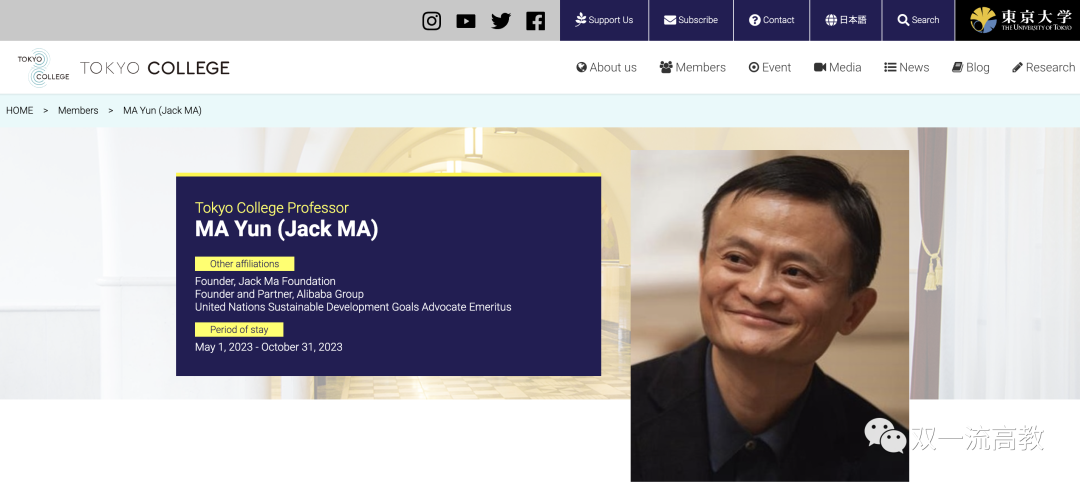This screenshot has width=1080, height=486.
Task: Click the May 1, 2023 - October 31, 2023 text
Action: (269, 347)
